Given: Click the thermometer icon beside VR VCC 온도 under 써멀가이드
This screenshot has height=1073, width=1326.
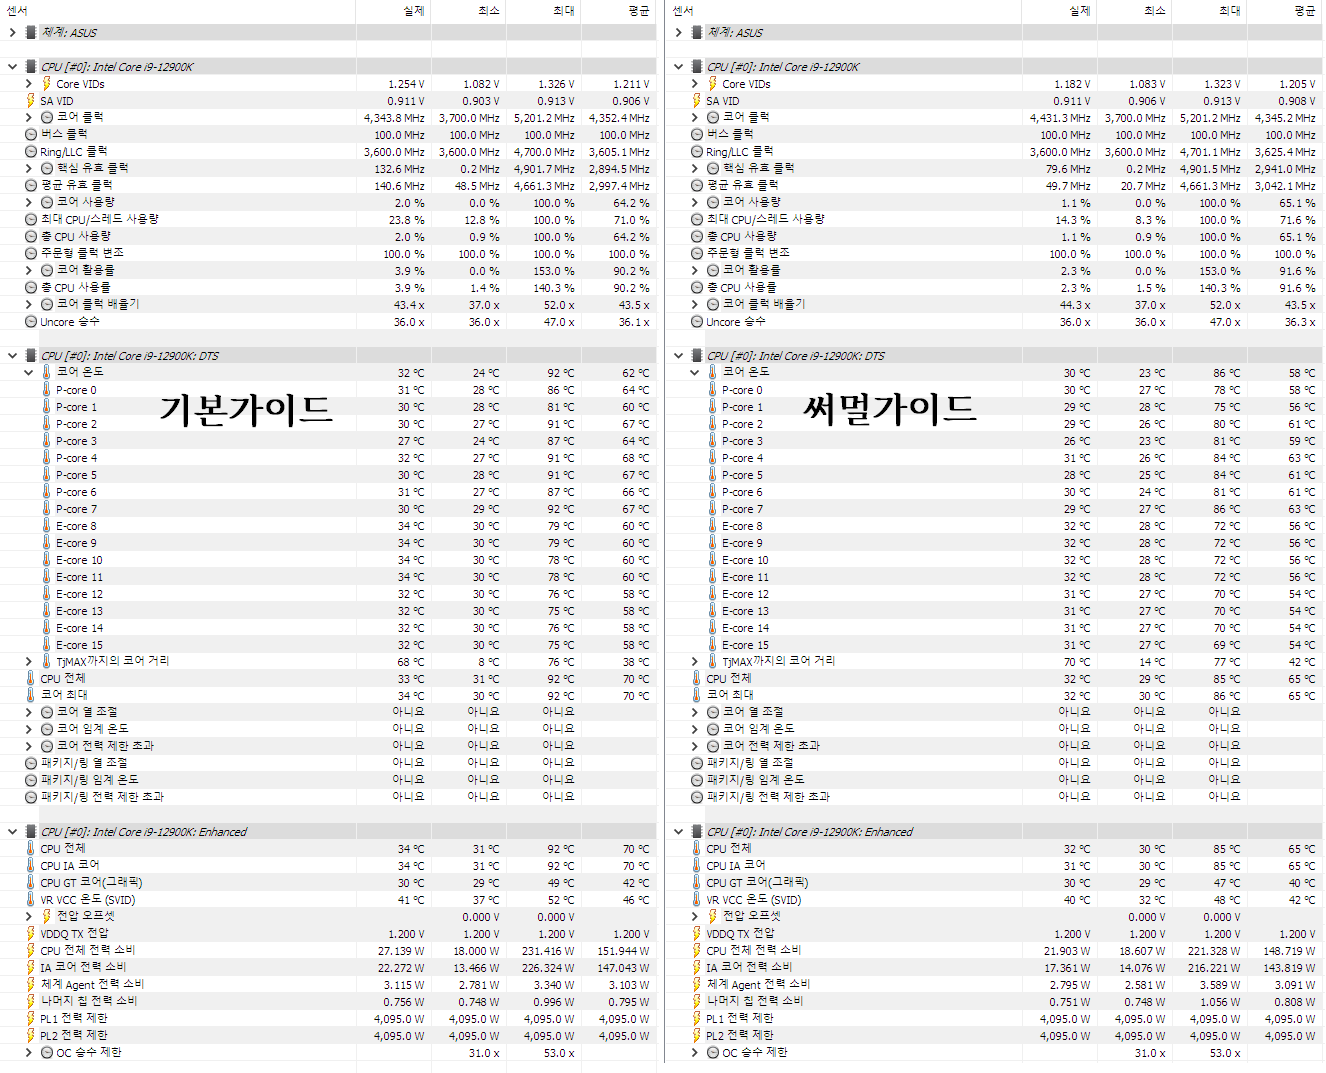Looking at the screenshot, I should 696,900.
